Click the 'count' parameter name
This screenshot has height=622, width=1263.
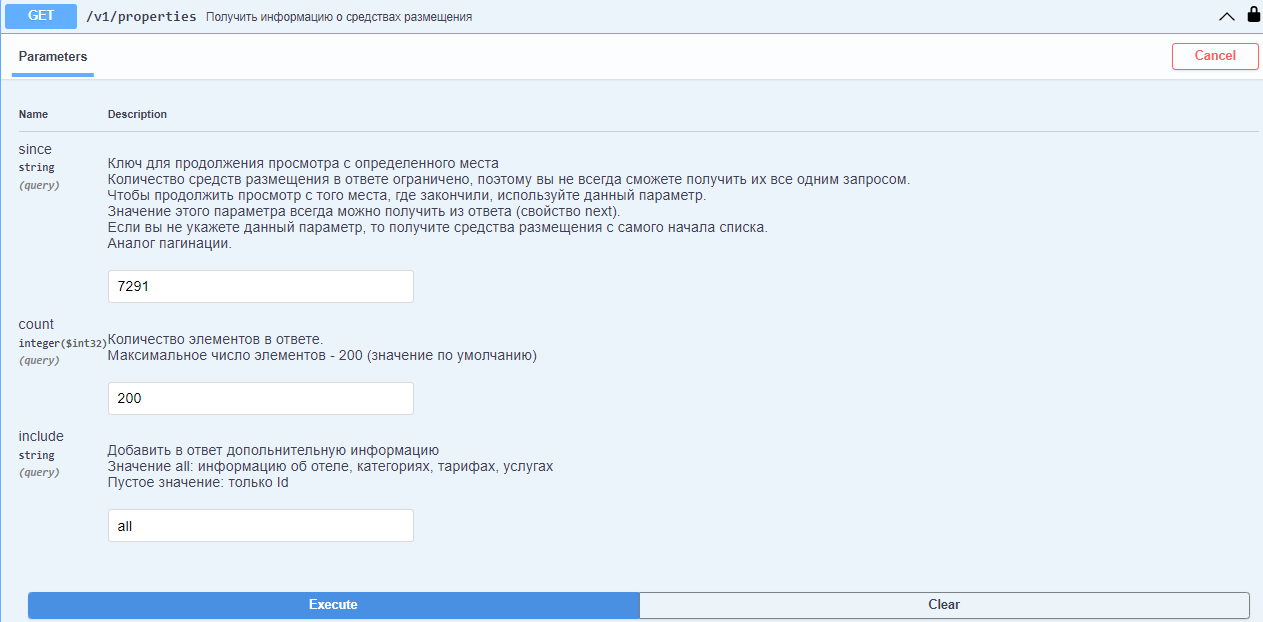37,324
